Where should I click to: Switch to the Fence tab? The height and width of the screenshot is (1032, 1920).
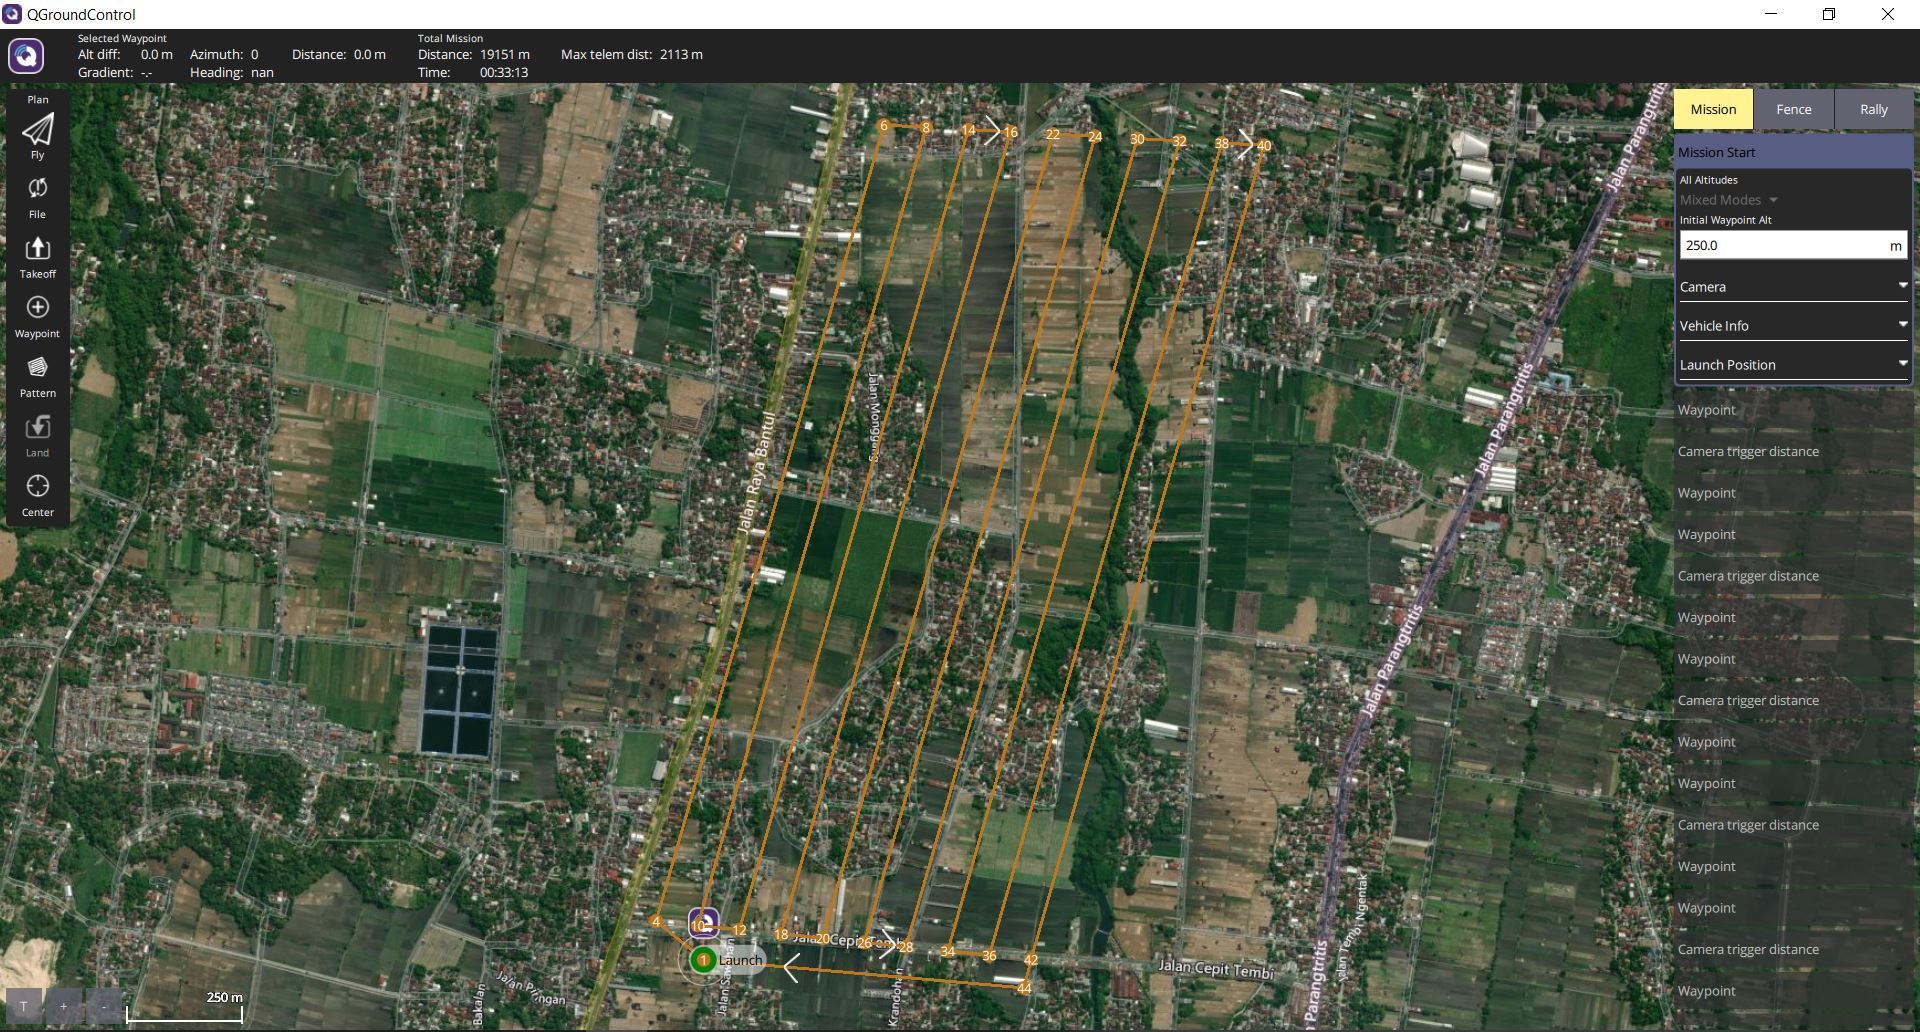point(1793,109)
